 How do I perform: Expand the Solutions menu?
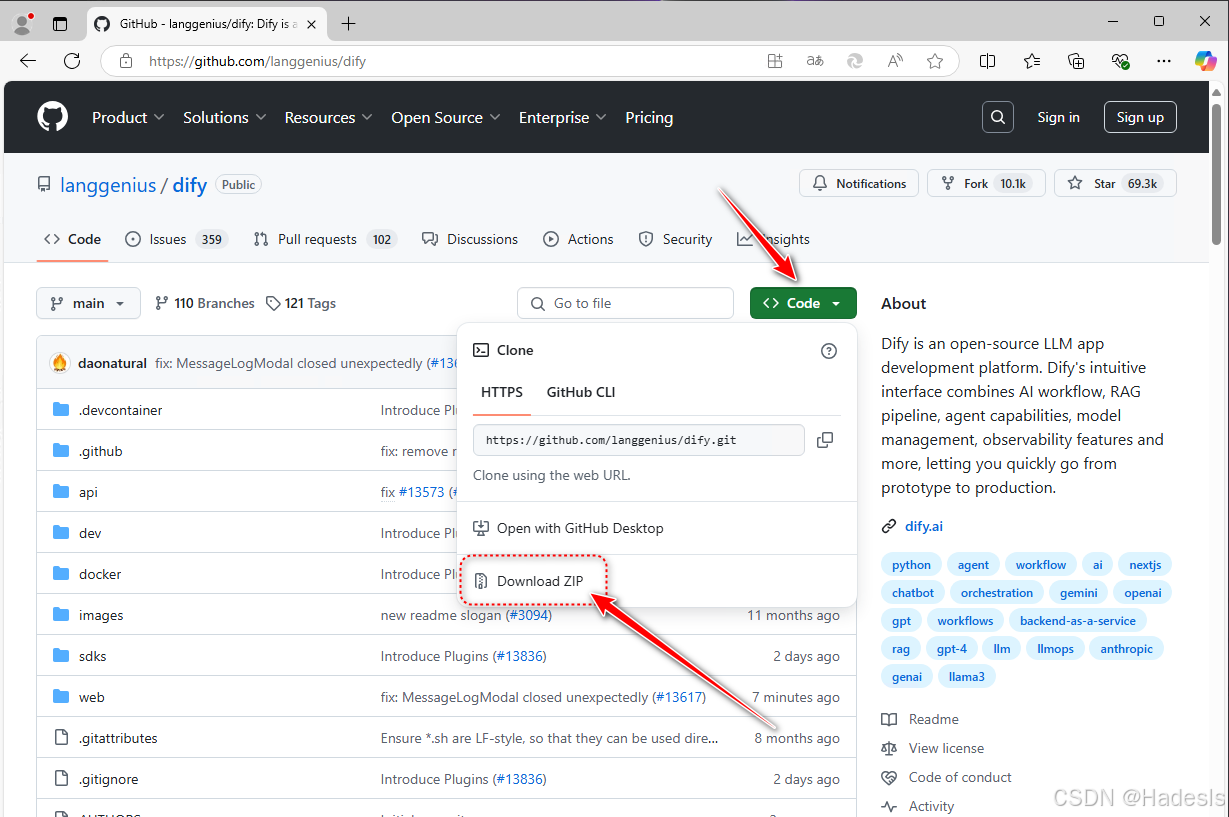pyautogui.click(x=225, y=117)
